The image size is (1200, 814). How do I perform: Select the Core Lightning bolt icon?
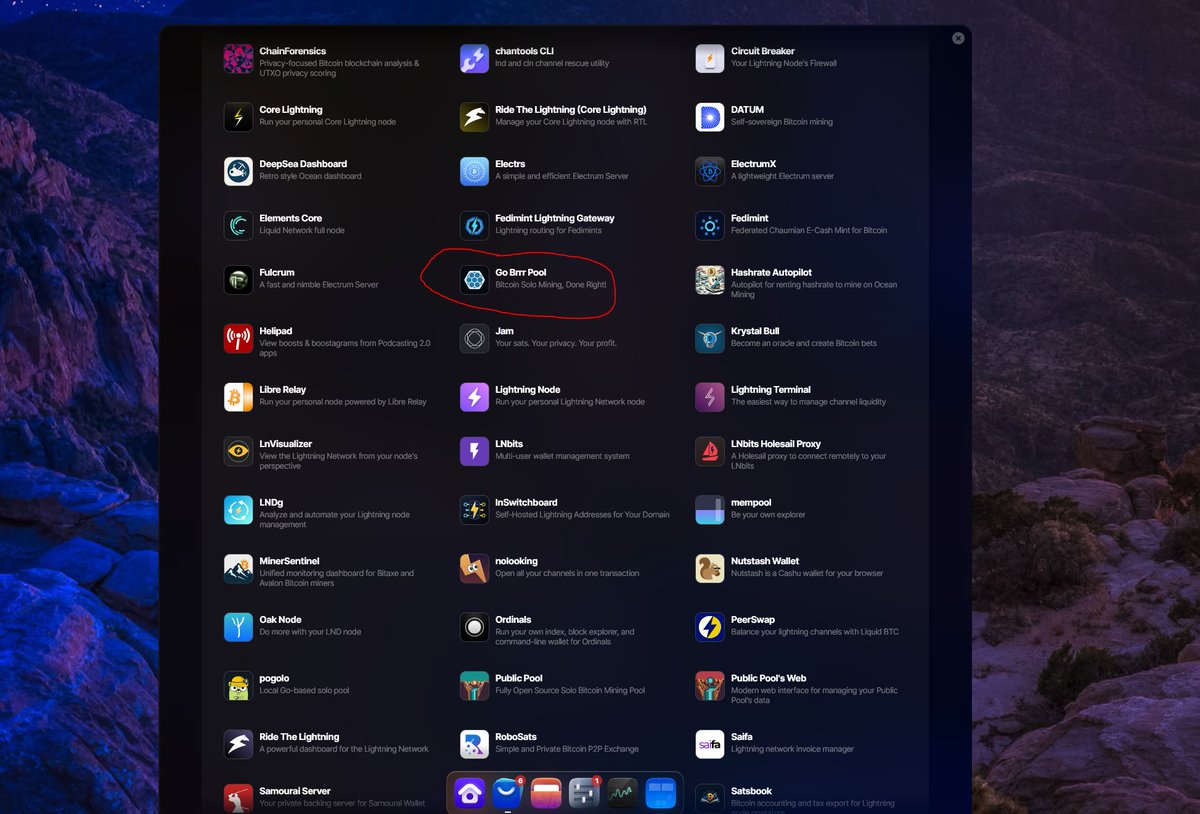238,117
